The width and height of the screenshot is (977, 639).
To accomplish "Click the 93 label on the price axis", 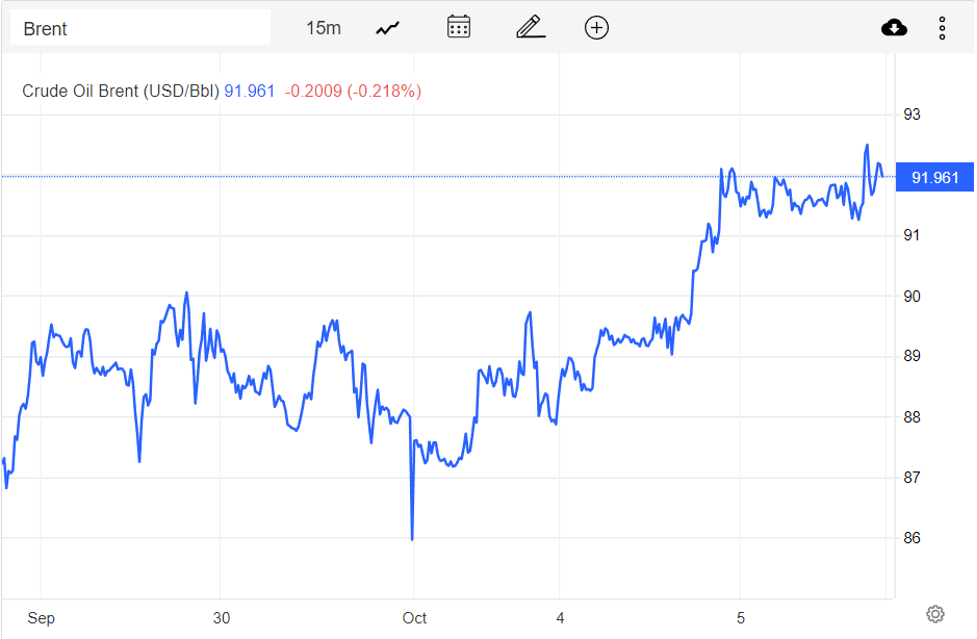I will point(913,114).
